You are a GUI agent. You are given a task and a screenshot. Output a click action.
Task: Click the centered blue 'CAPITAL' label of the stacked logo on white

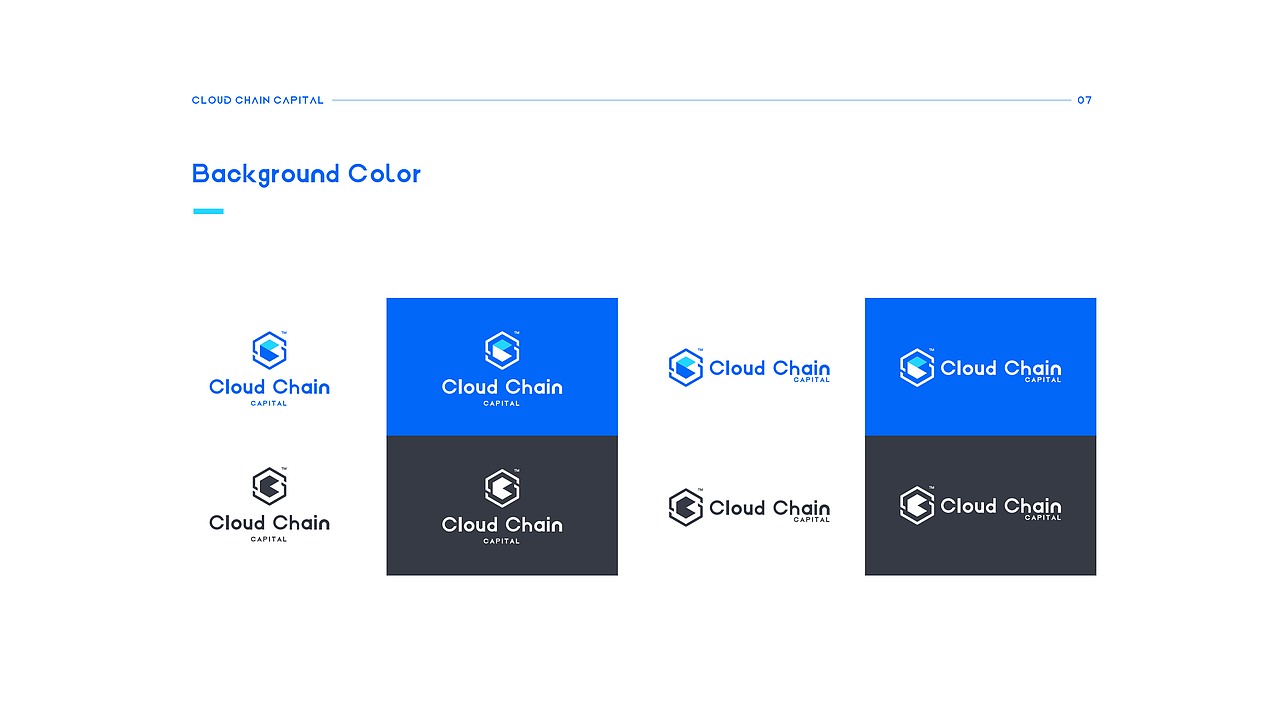coord(269,404)
